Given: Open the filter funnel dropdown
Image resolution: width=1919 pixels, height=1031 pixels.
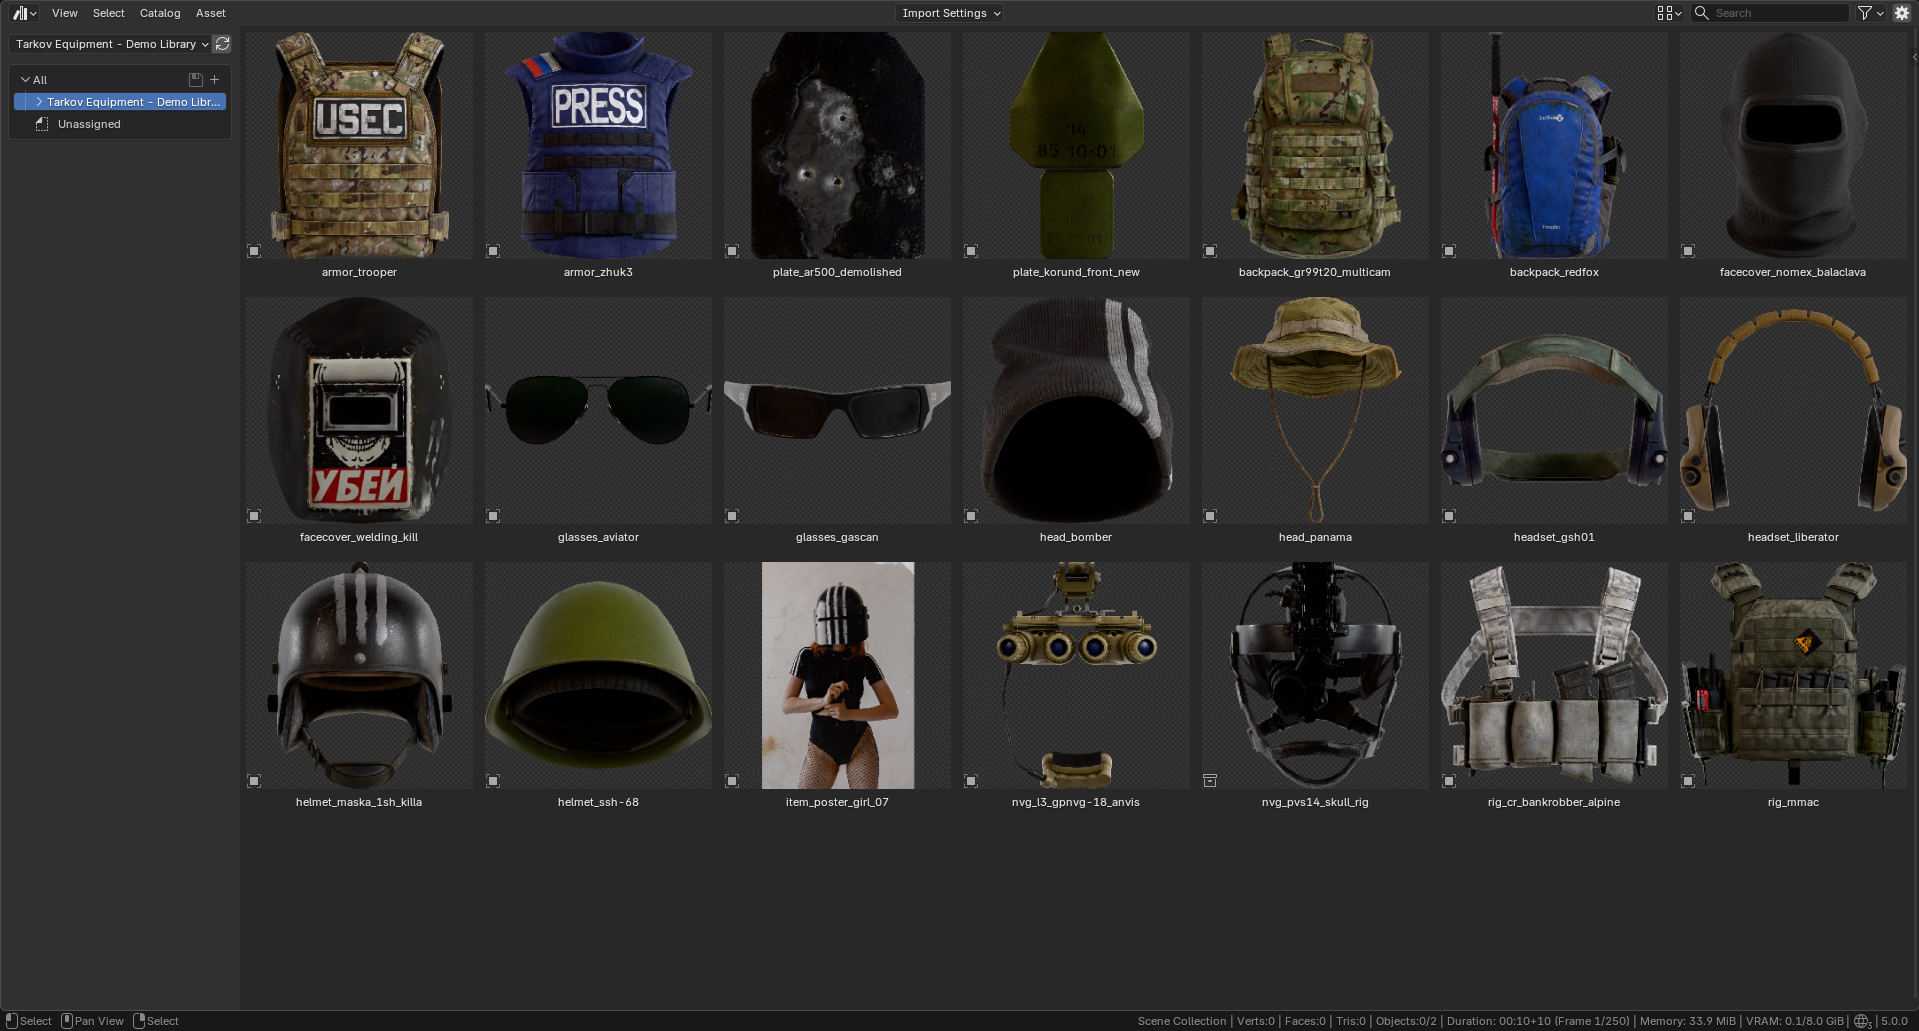Looking at the screenshot, I should coord(1870,13).
